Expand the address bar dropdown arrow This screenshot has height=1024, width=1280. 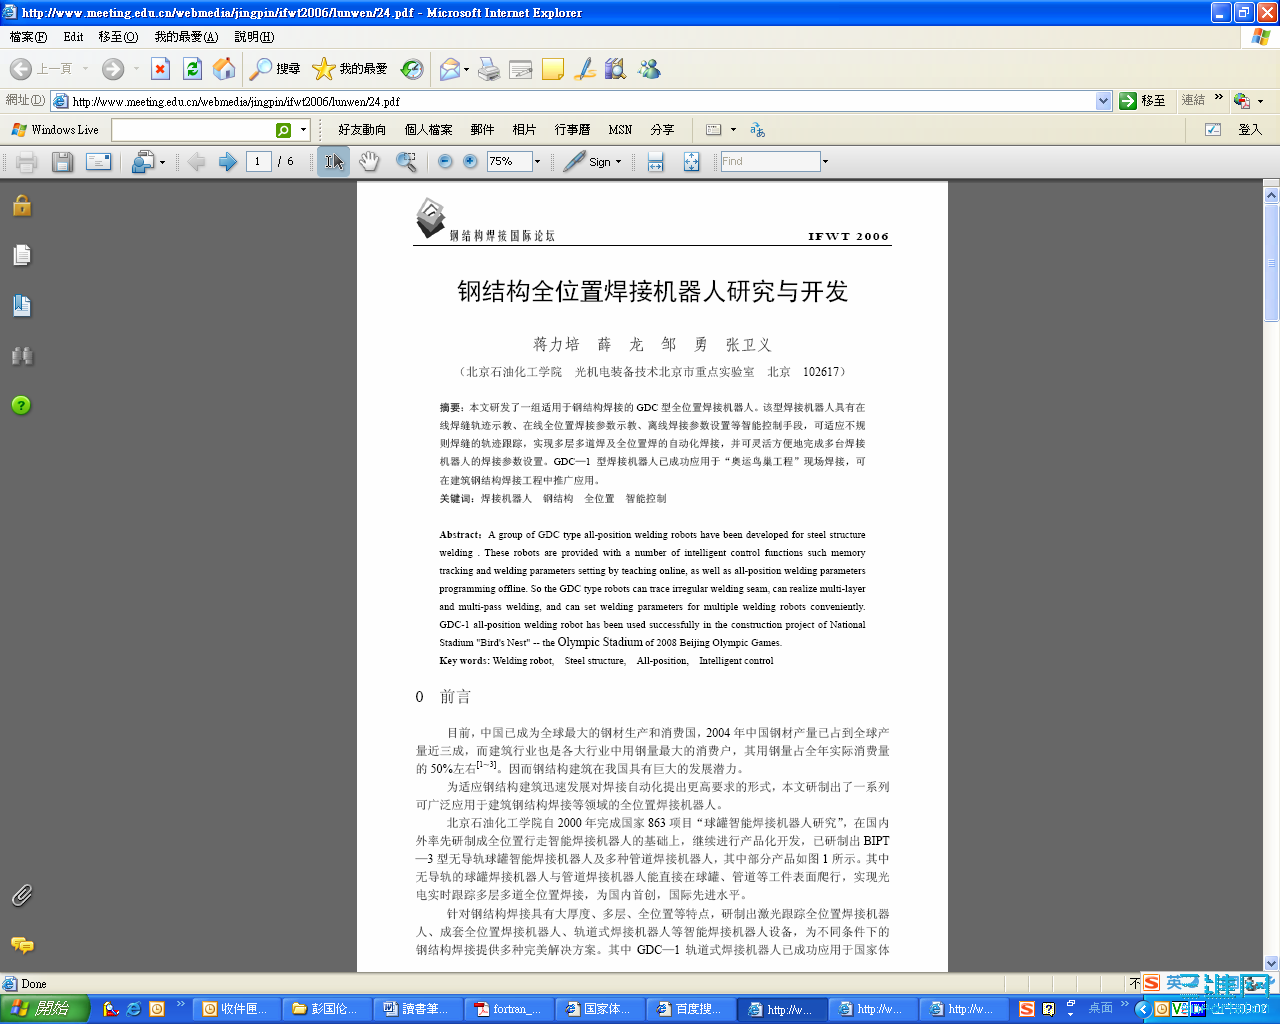coord(1103,101)
